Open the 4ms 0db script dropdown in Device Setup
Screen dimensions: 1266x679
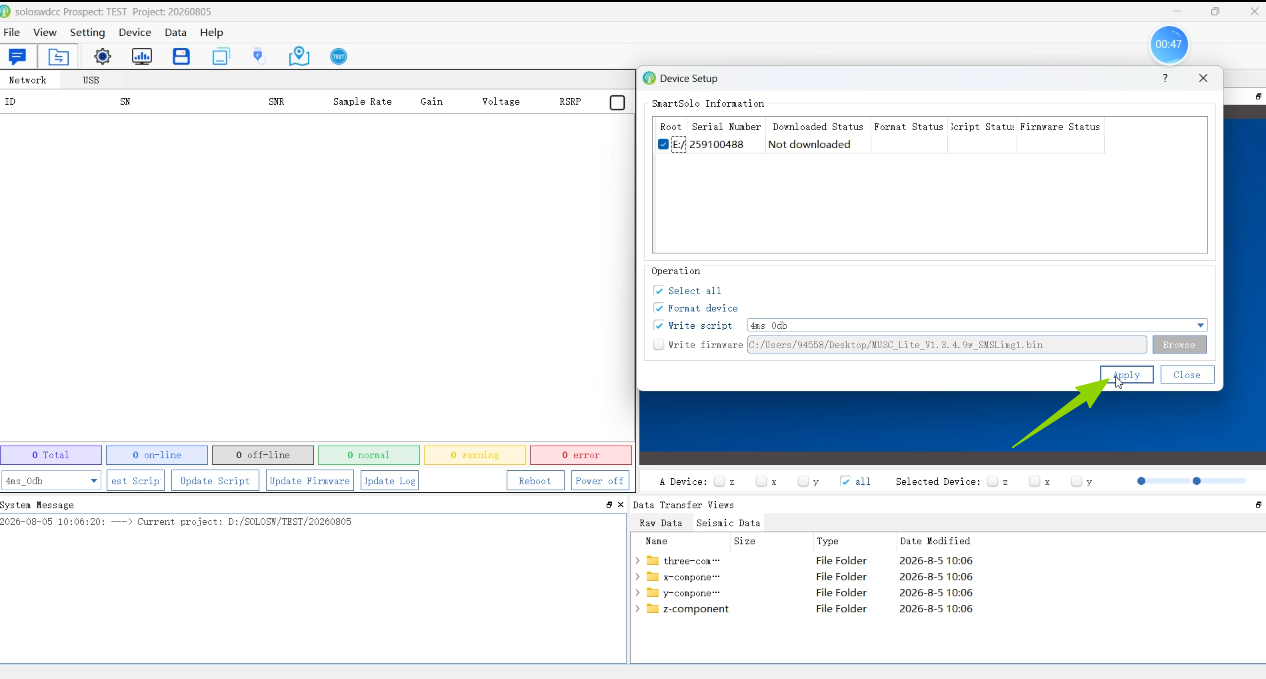pyautogui.click(x=977, y=326)
